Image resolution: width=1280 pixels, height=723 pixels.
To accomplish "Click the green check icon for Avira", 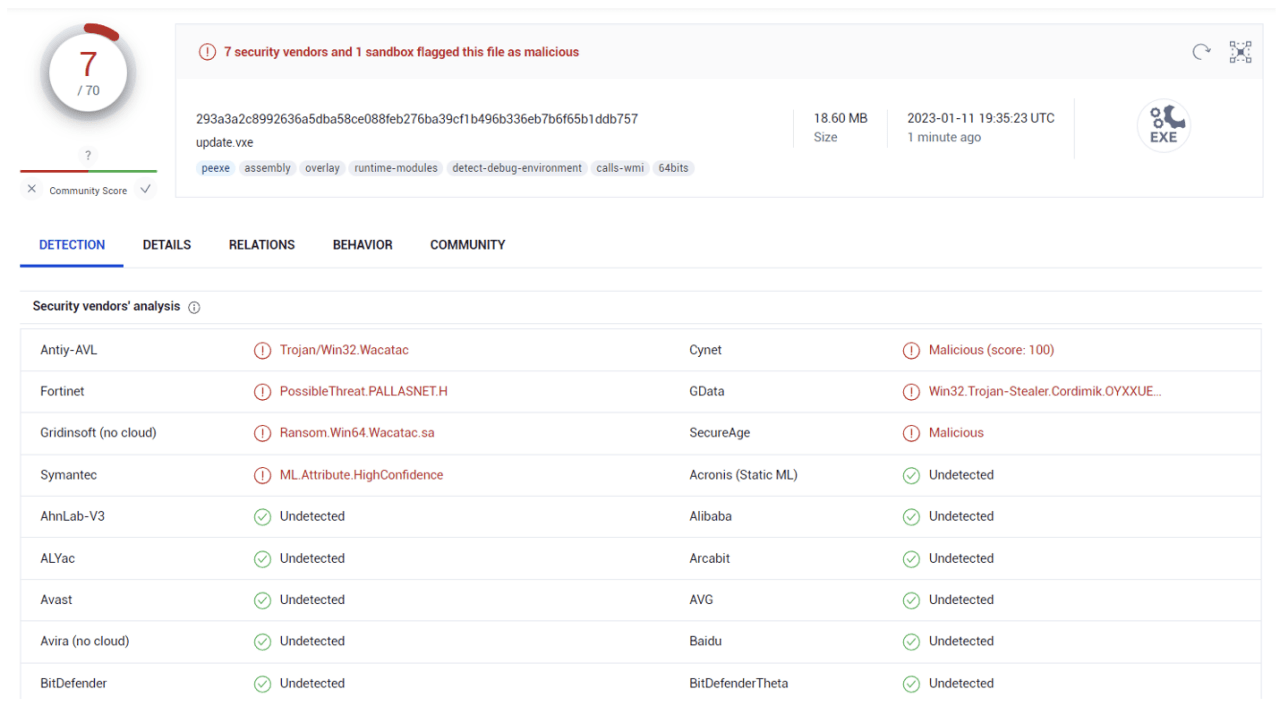I will [262, 642].
